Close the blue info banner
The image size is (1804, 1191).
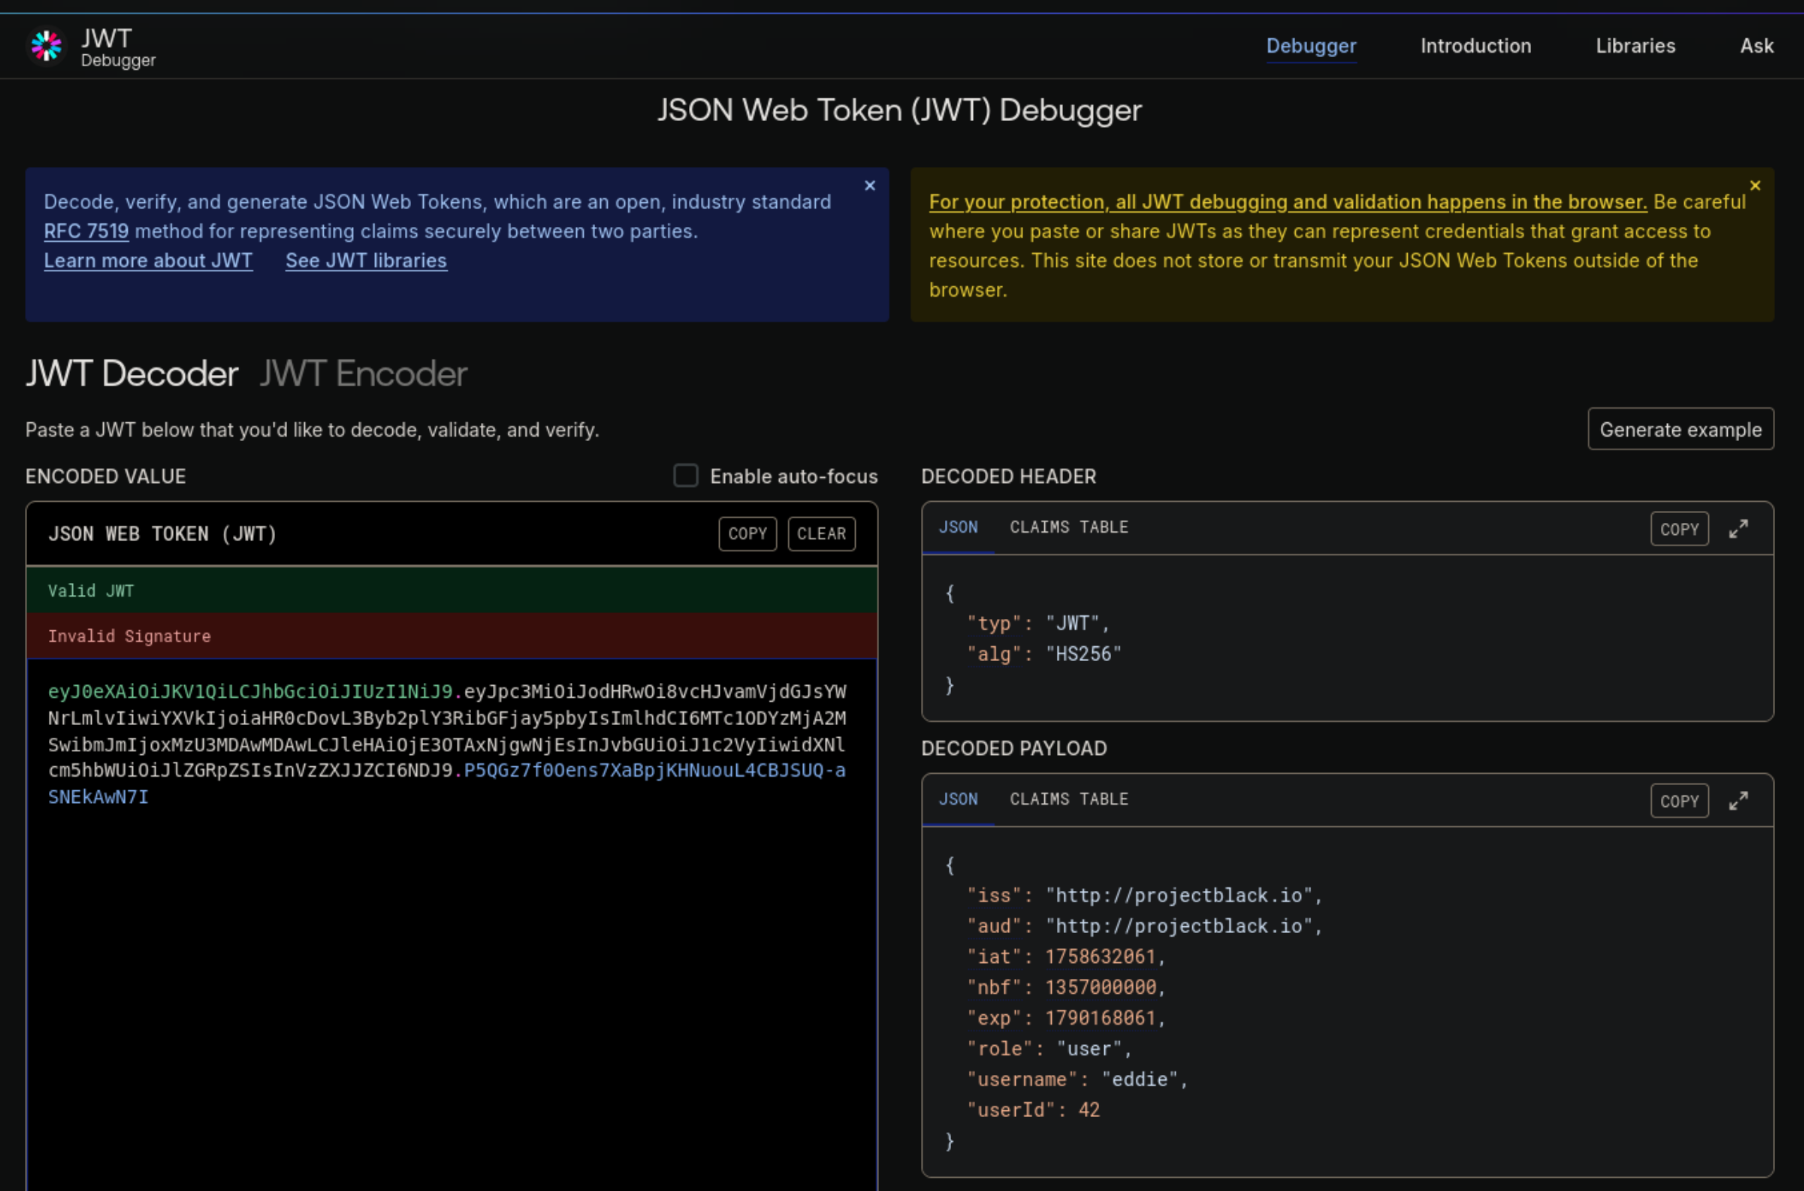point(869,186)
